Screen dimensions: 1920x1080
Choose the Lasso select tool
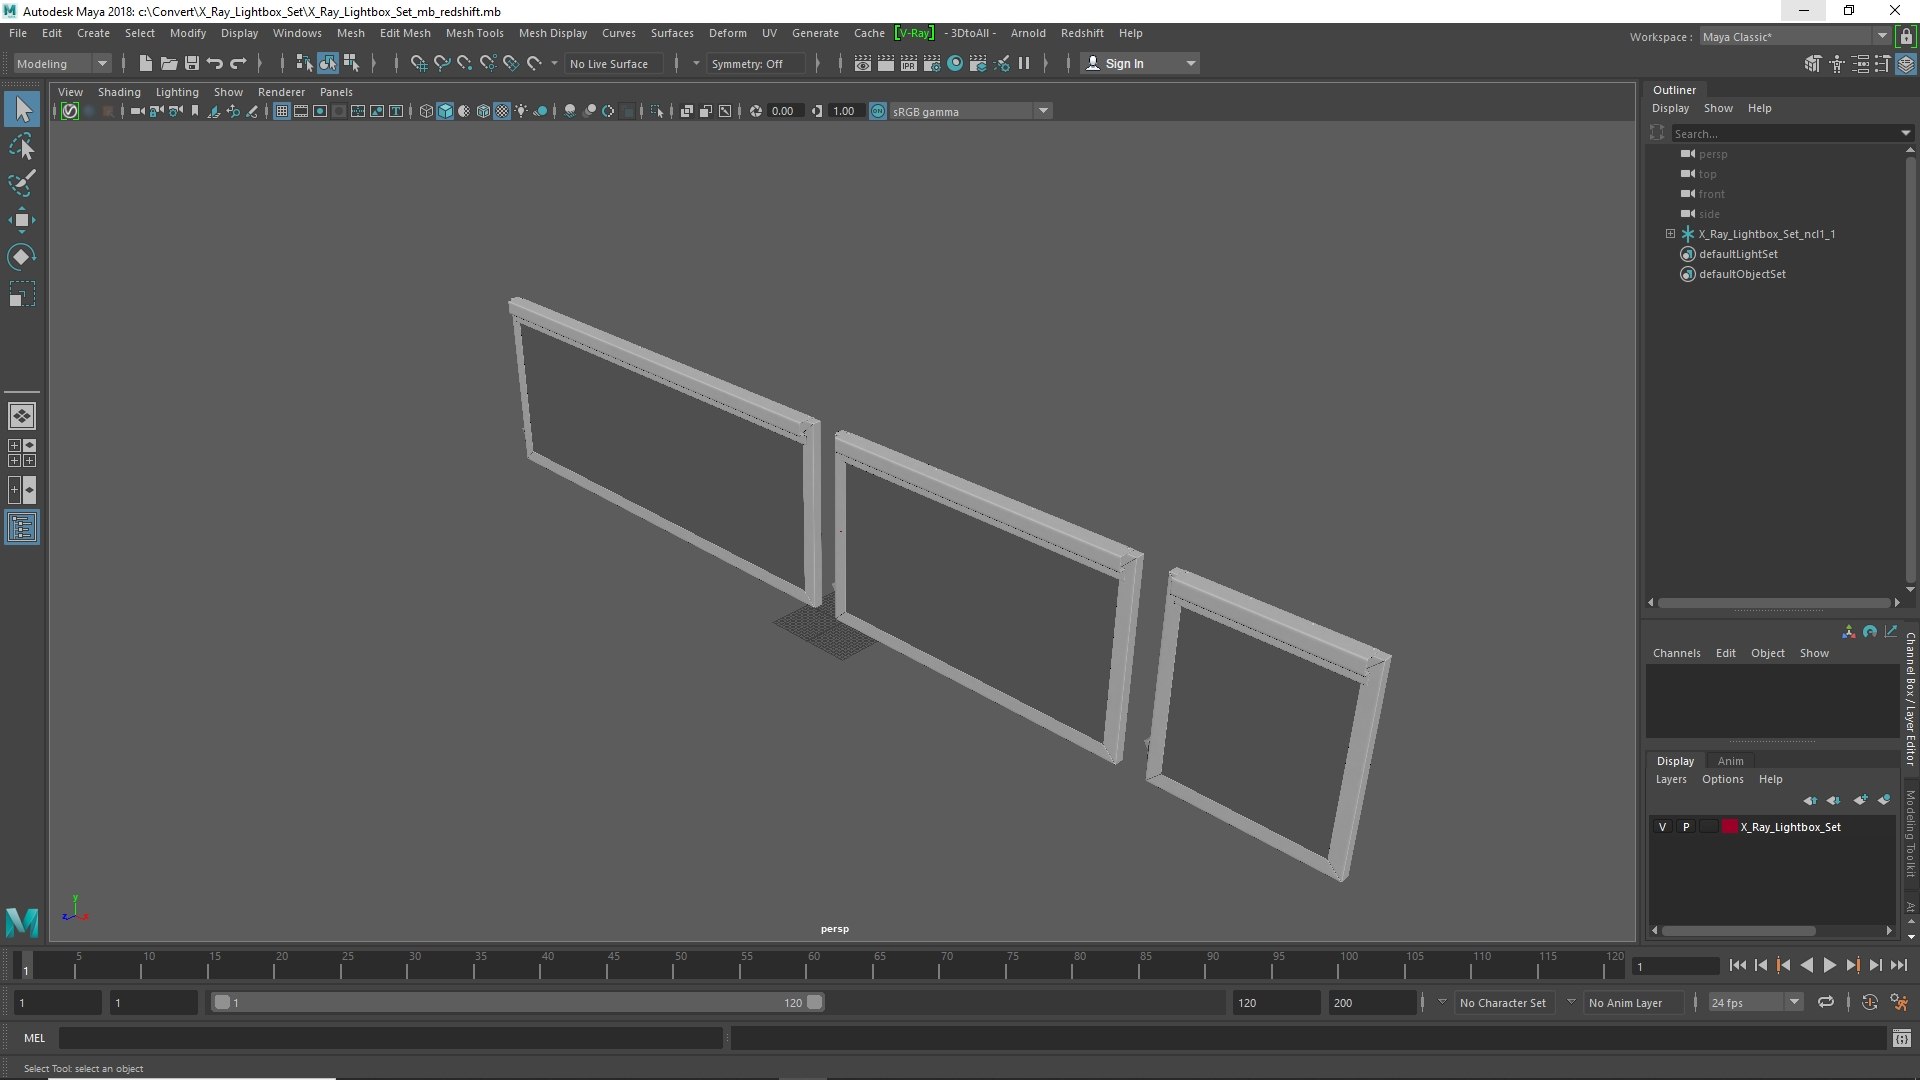click(x=22, y=147)
